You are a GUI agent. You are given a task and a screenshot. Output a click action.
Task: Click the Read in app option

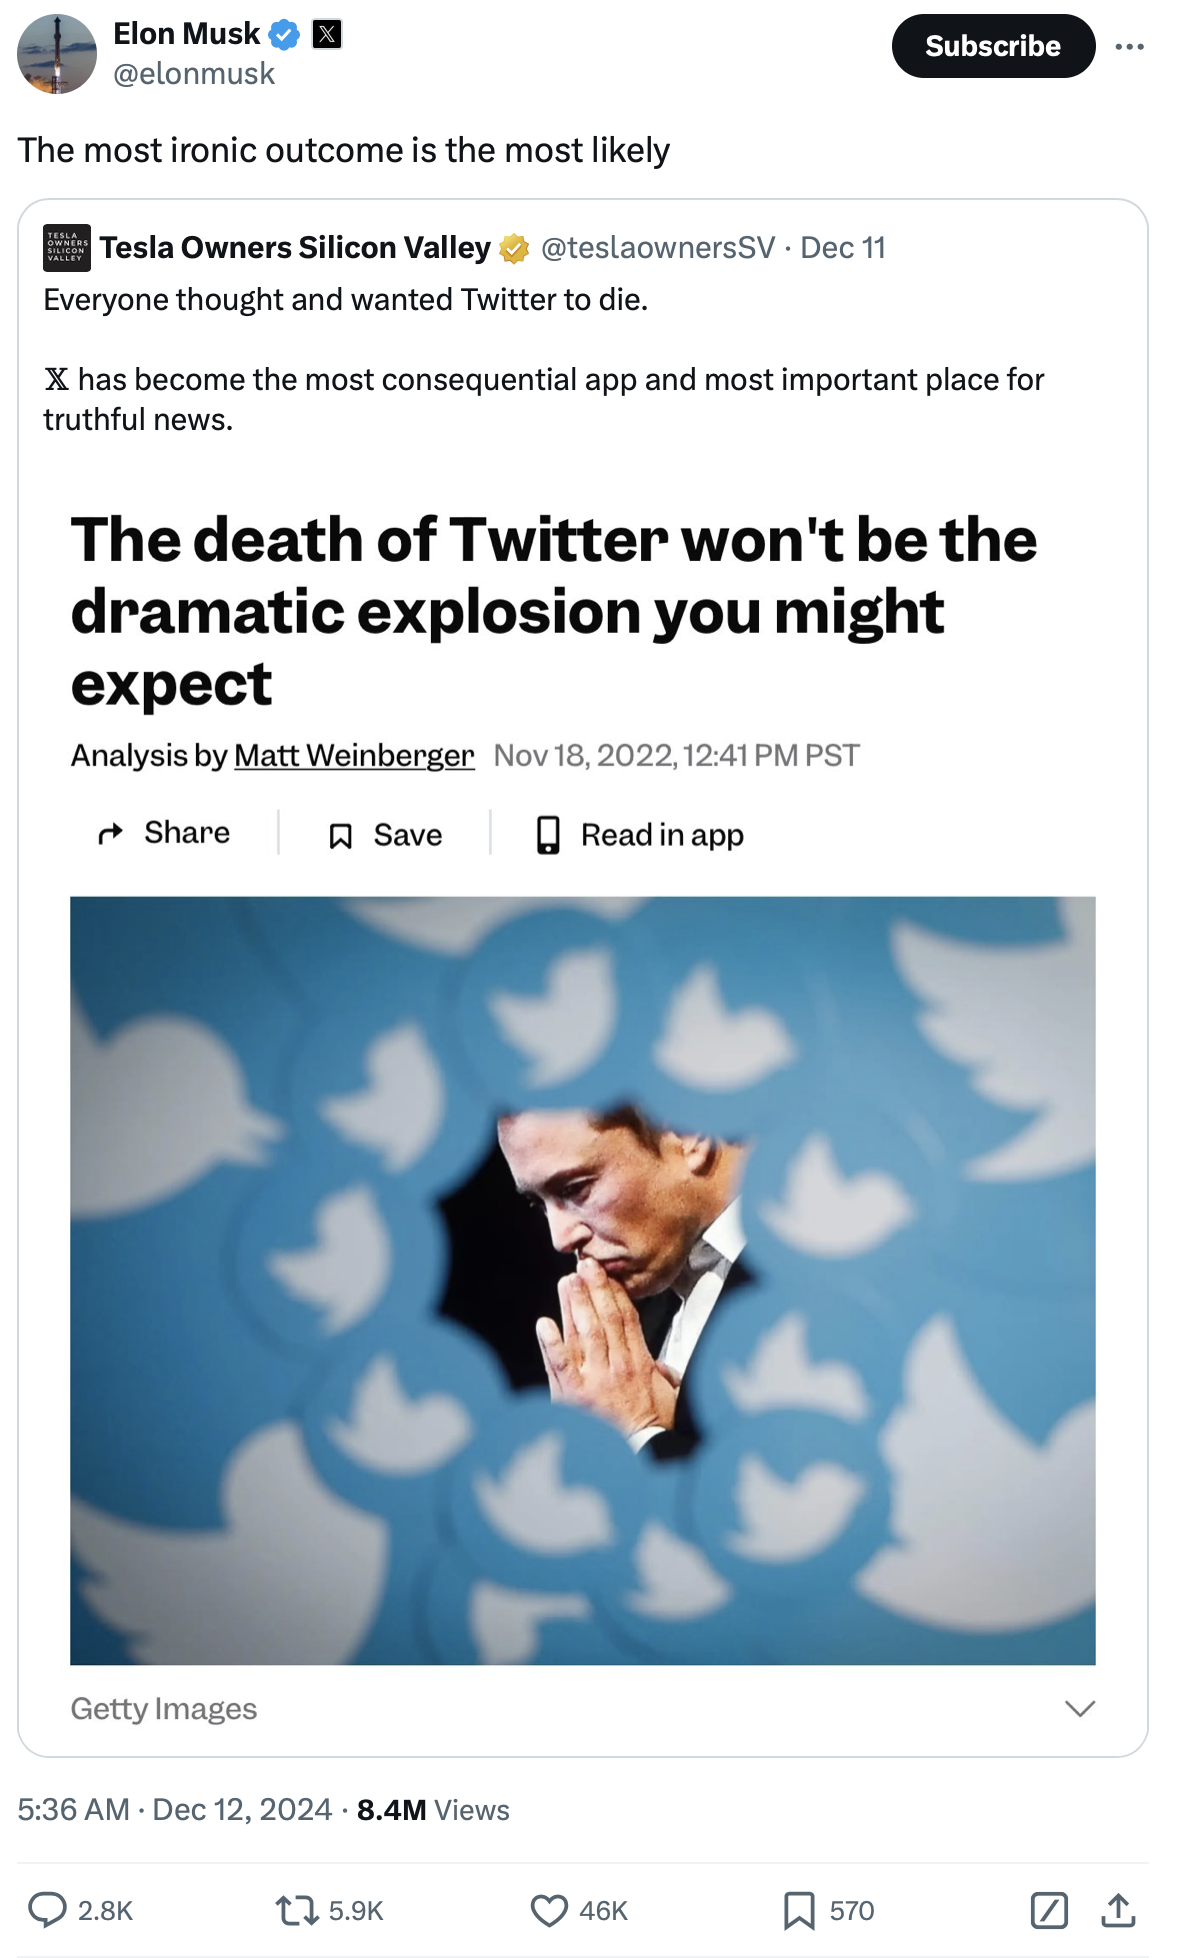tap(640, 835)
